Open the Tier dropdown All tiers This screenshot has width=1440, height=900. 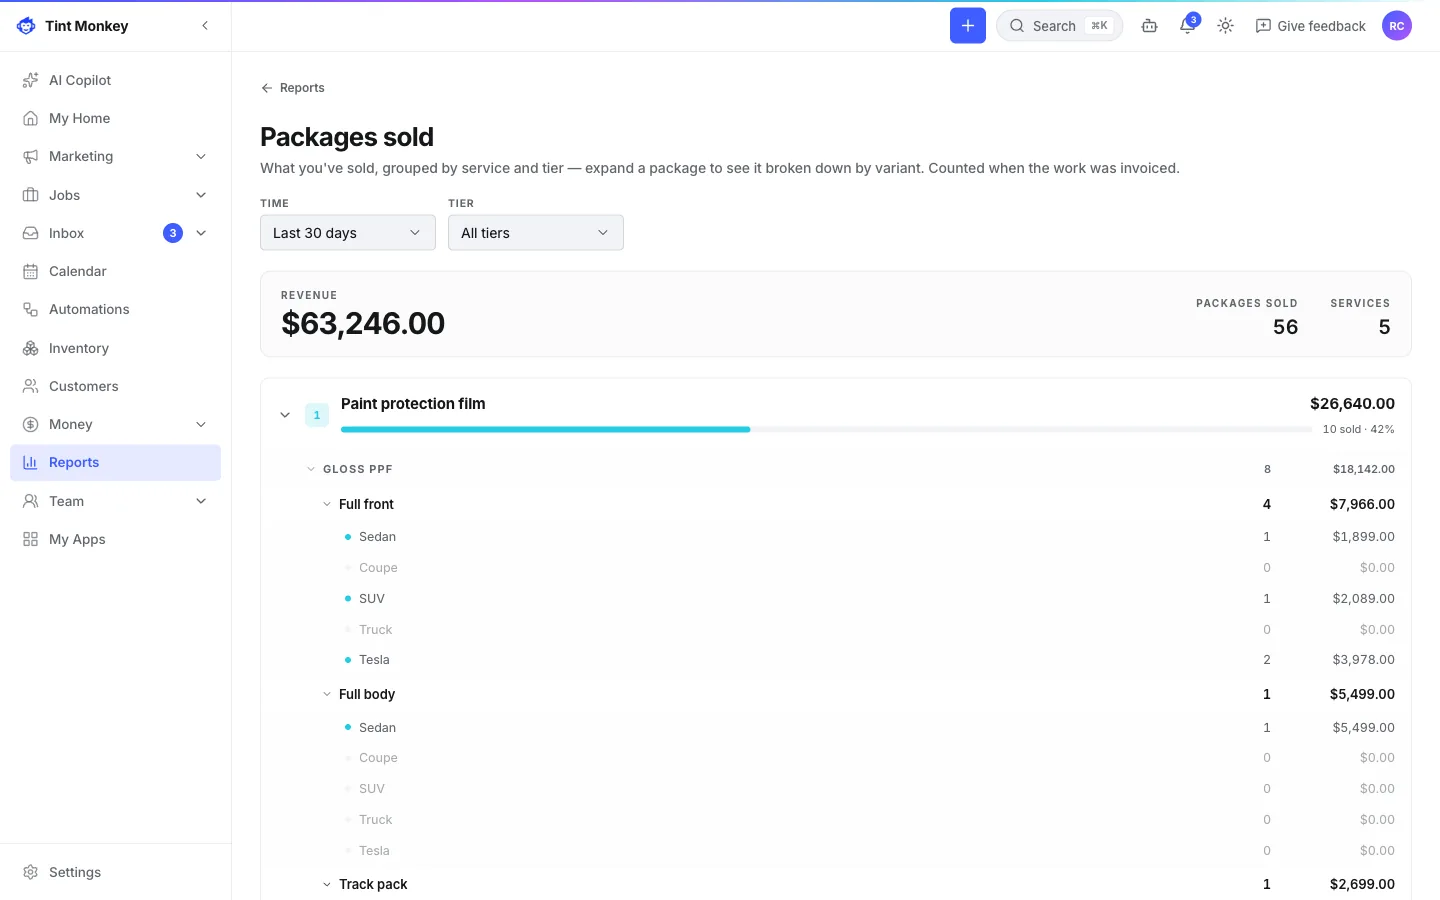pos(536,233)
